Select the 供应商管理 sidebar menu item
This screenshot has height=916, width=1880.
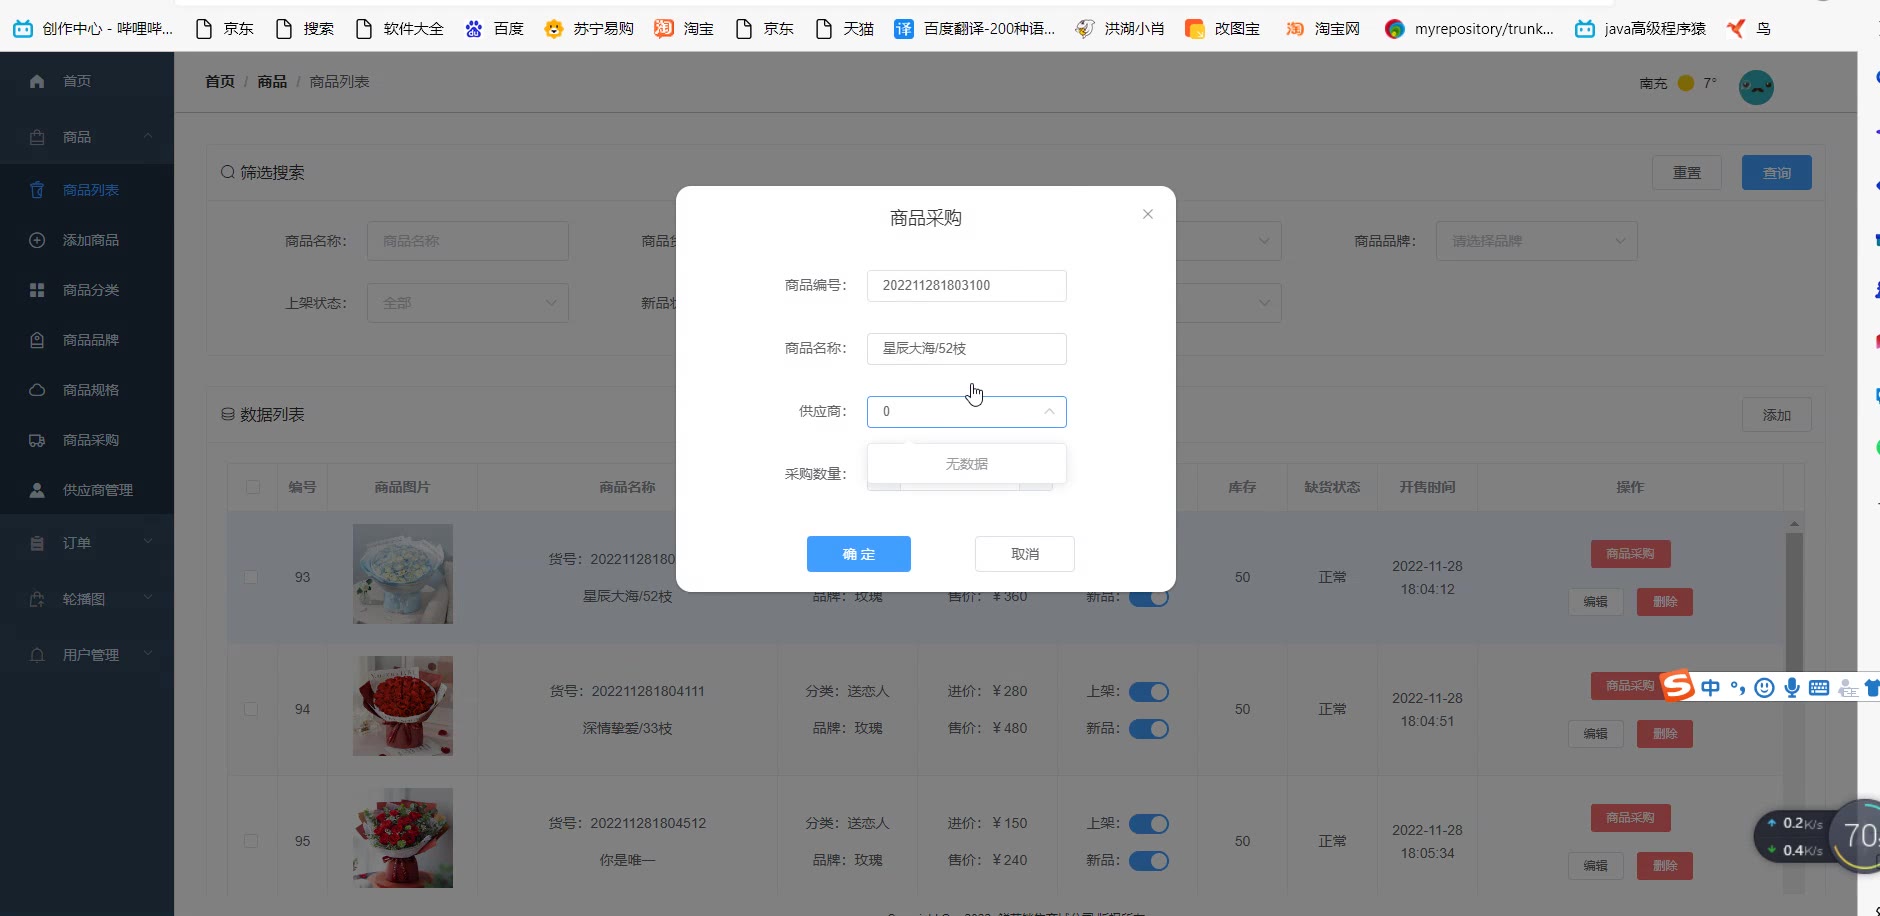point(87,490)
